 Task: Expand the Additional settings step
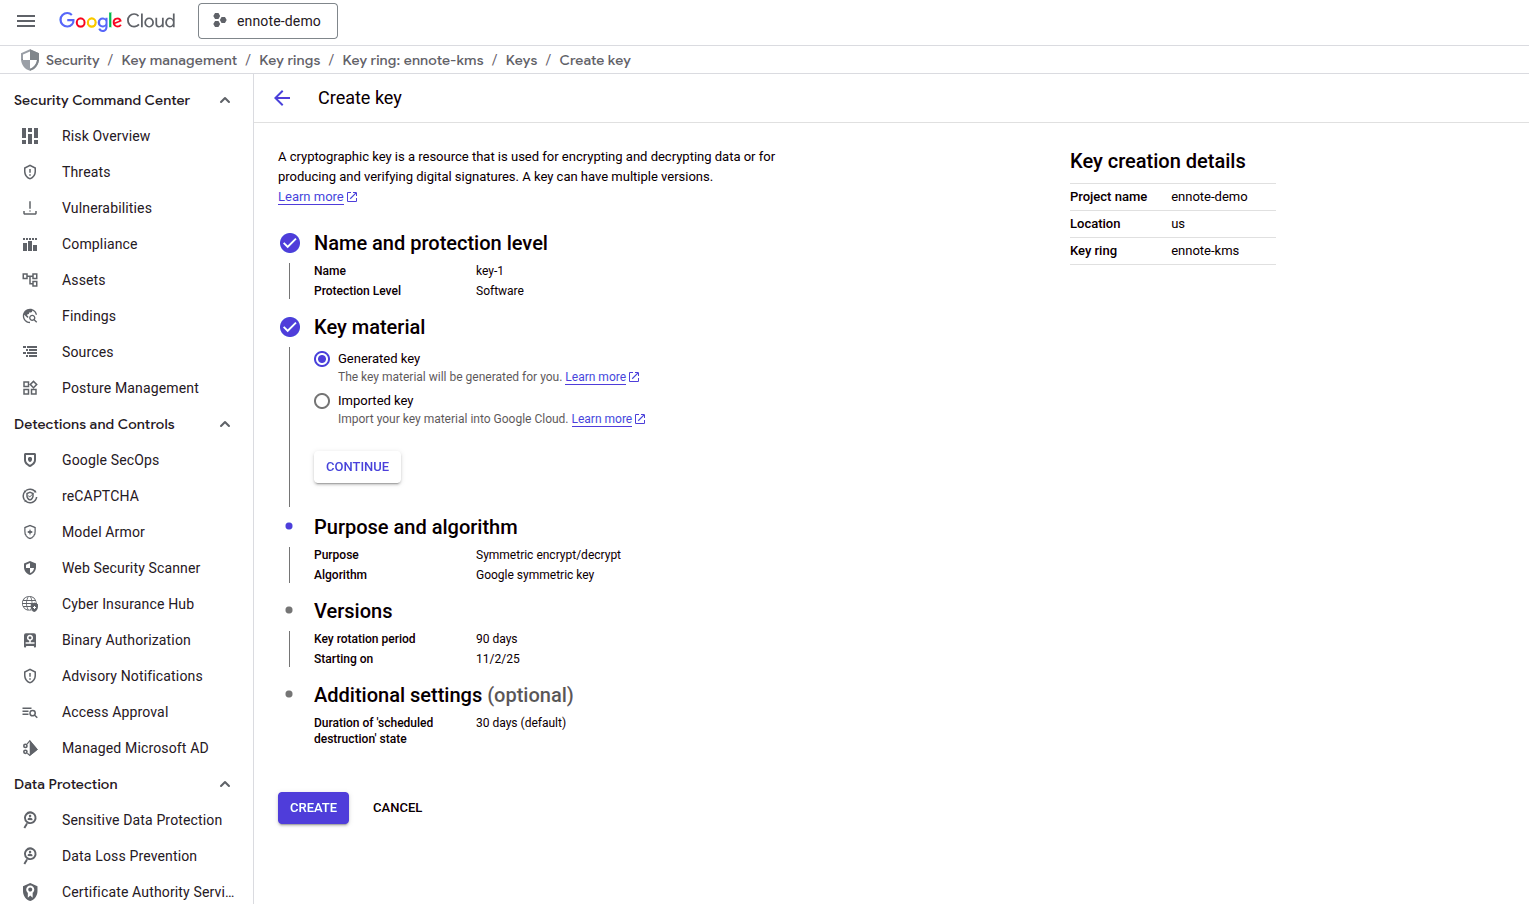pyautogui.click(x=444, y=695)
